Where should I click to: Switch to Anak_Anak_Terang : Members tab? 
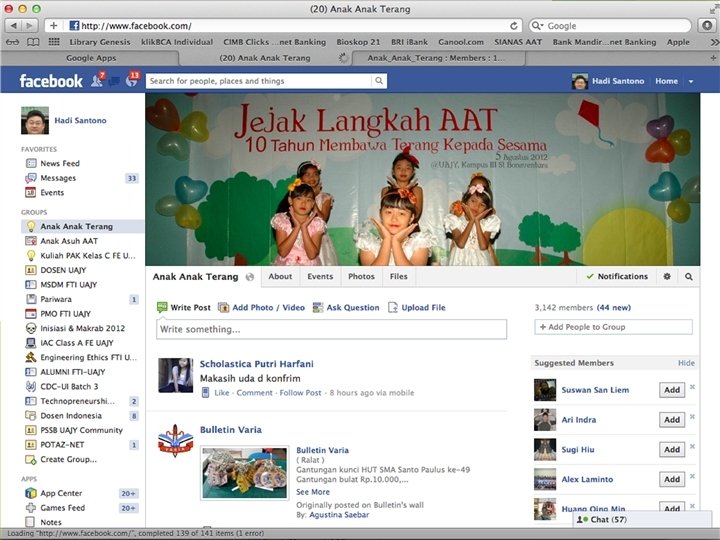[436, 58]
